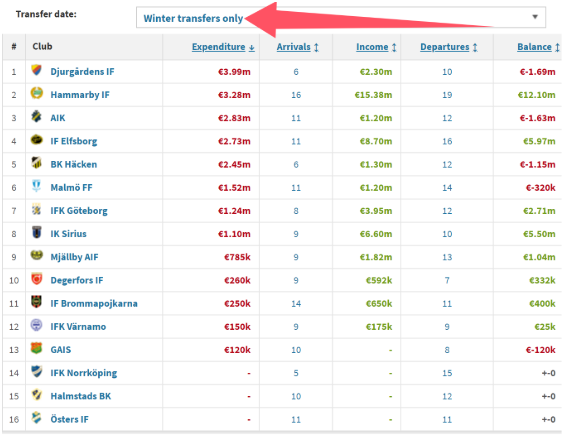Click the Halmstads BK club crest

(x=36, y=394)
